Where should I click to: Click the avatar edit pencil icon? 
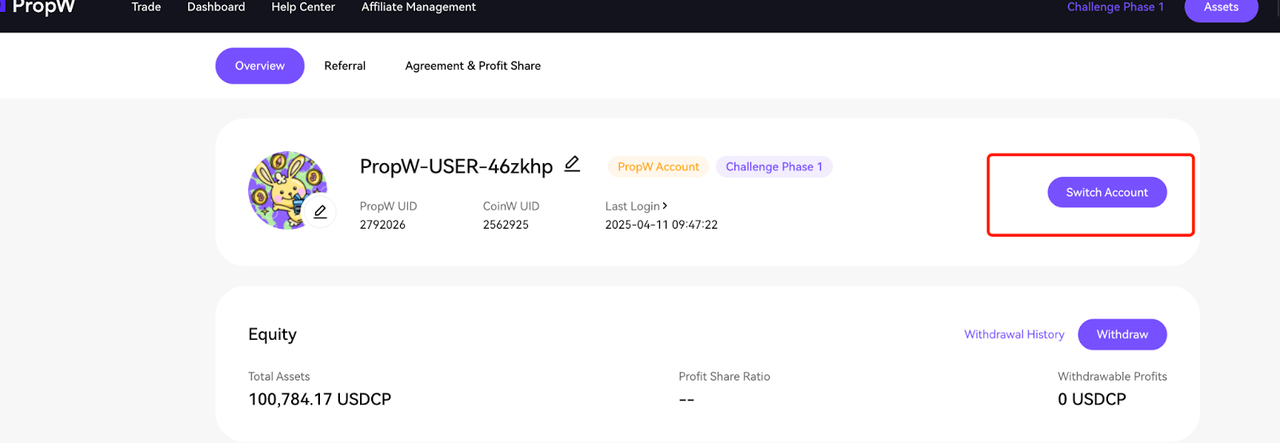[320, 211]
